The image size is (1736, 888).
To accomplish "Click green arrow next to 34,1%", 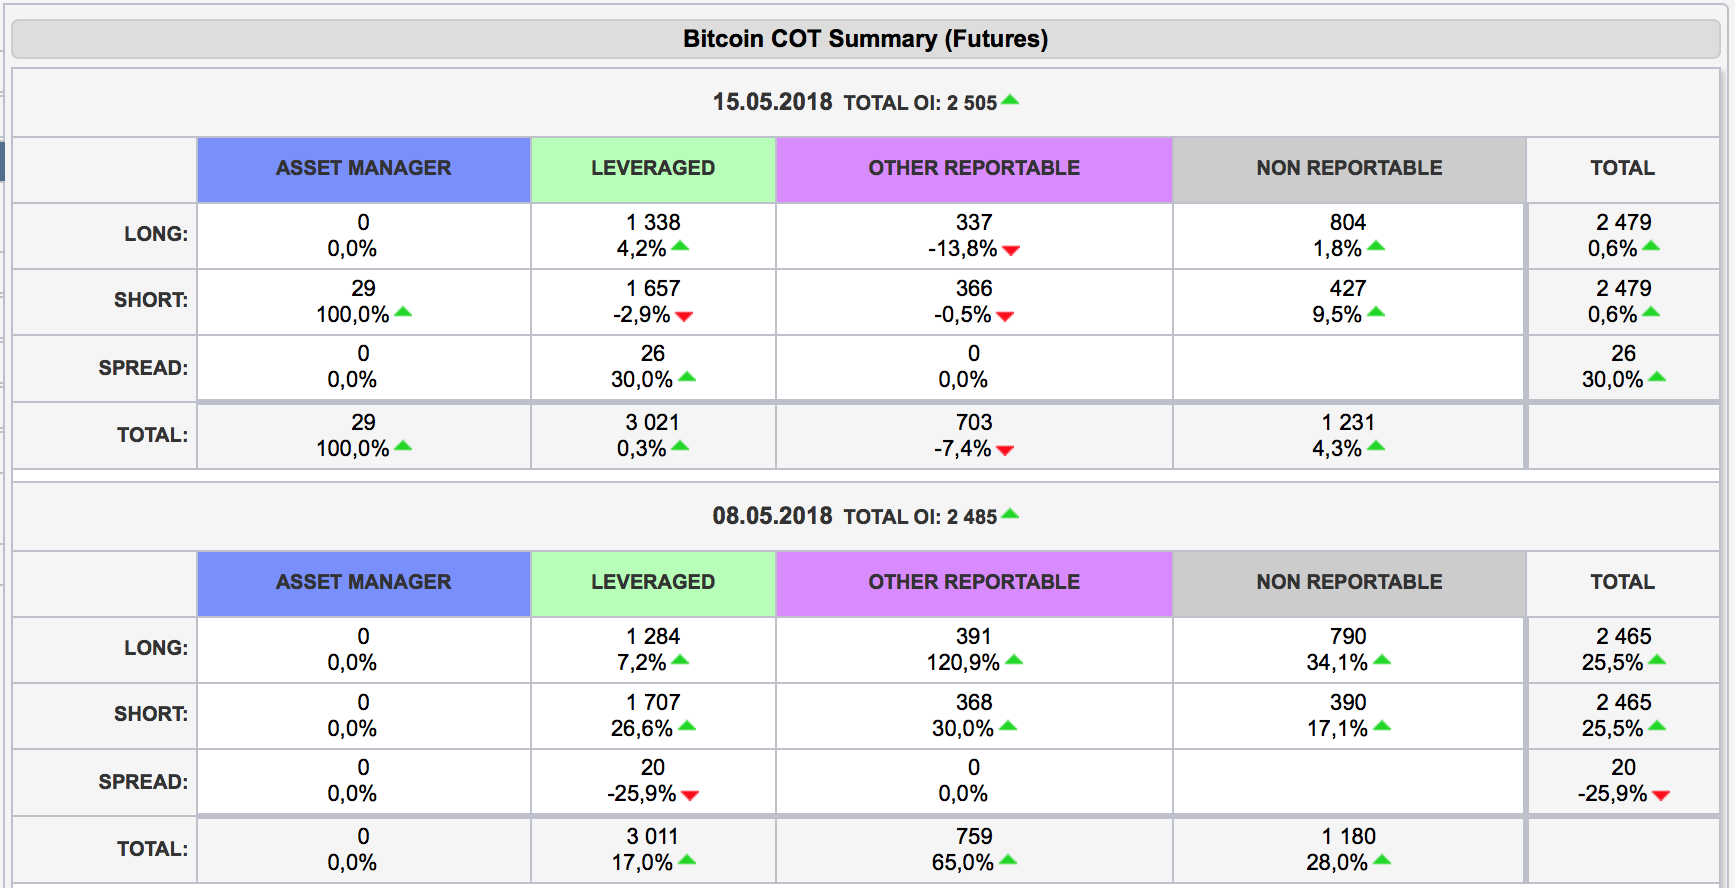I will [1382, 660].
